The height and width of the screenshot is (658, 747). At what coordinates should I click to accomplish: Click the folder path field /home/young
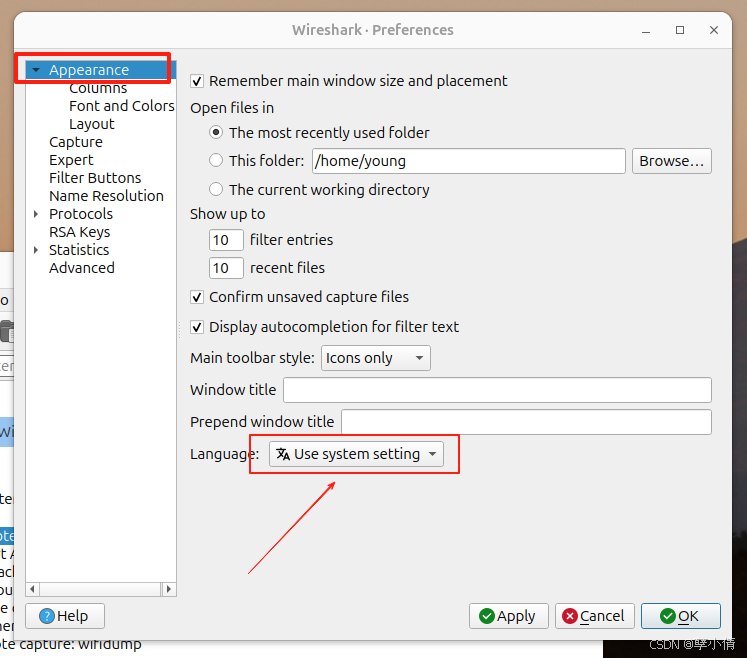469,161
